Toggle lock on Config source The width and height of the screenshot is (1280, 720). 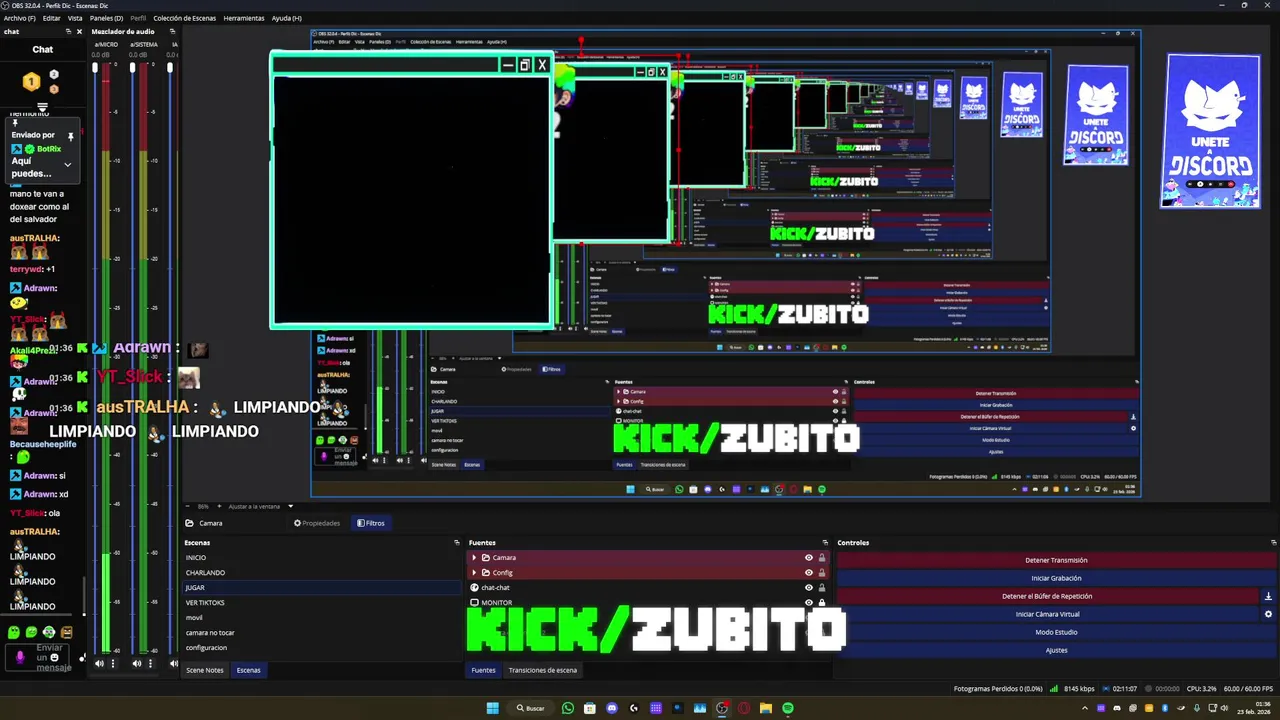pos(822,573)
